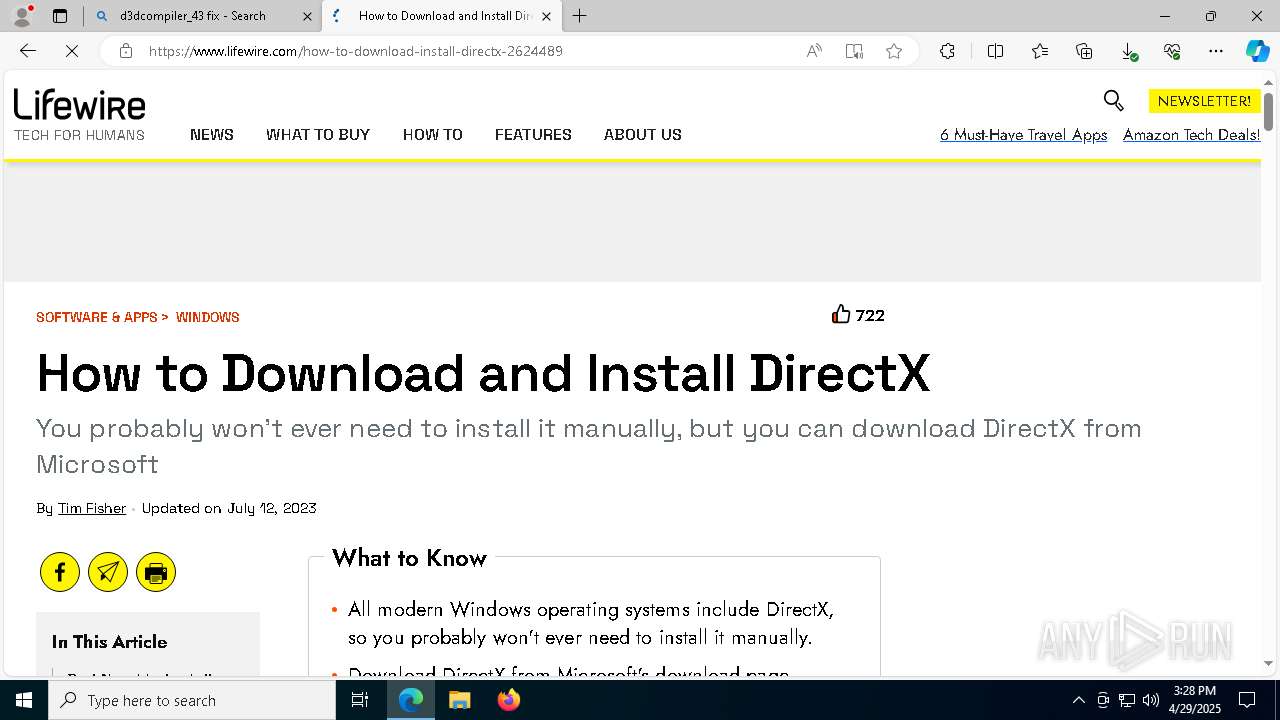Open Task View on the taskbar

click(x=360, y=700)
